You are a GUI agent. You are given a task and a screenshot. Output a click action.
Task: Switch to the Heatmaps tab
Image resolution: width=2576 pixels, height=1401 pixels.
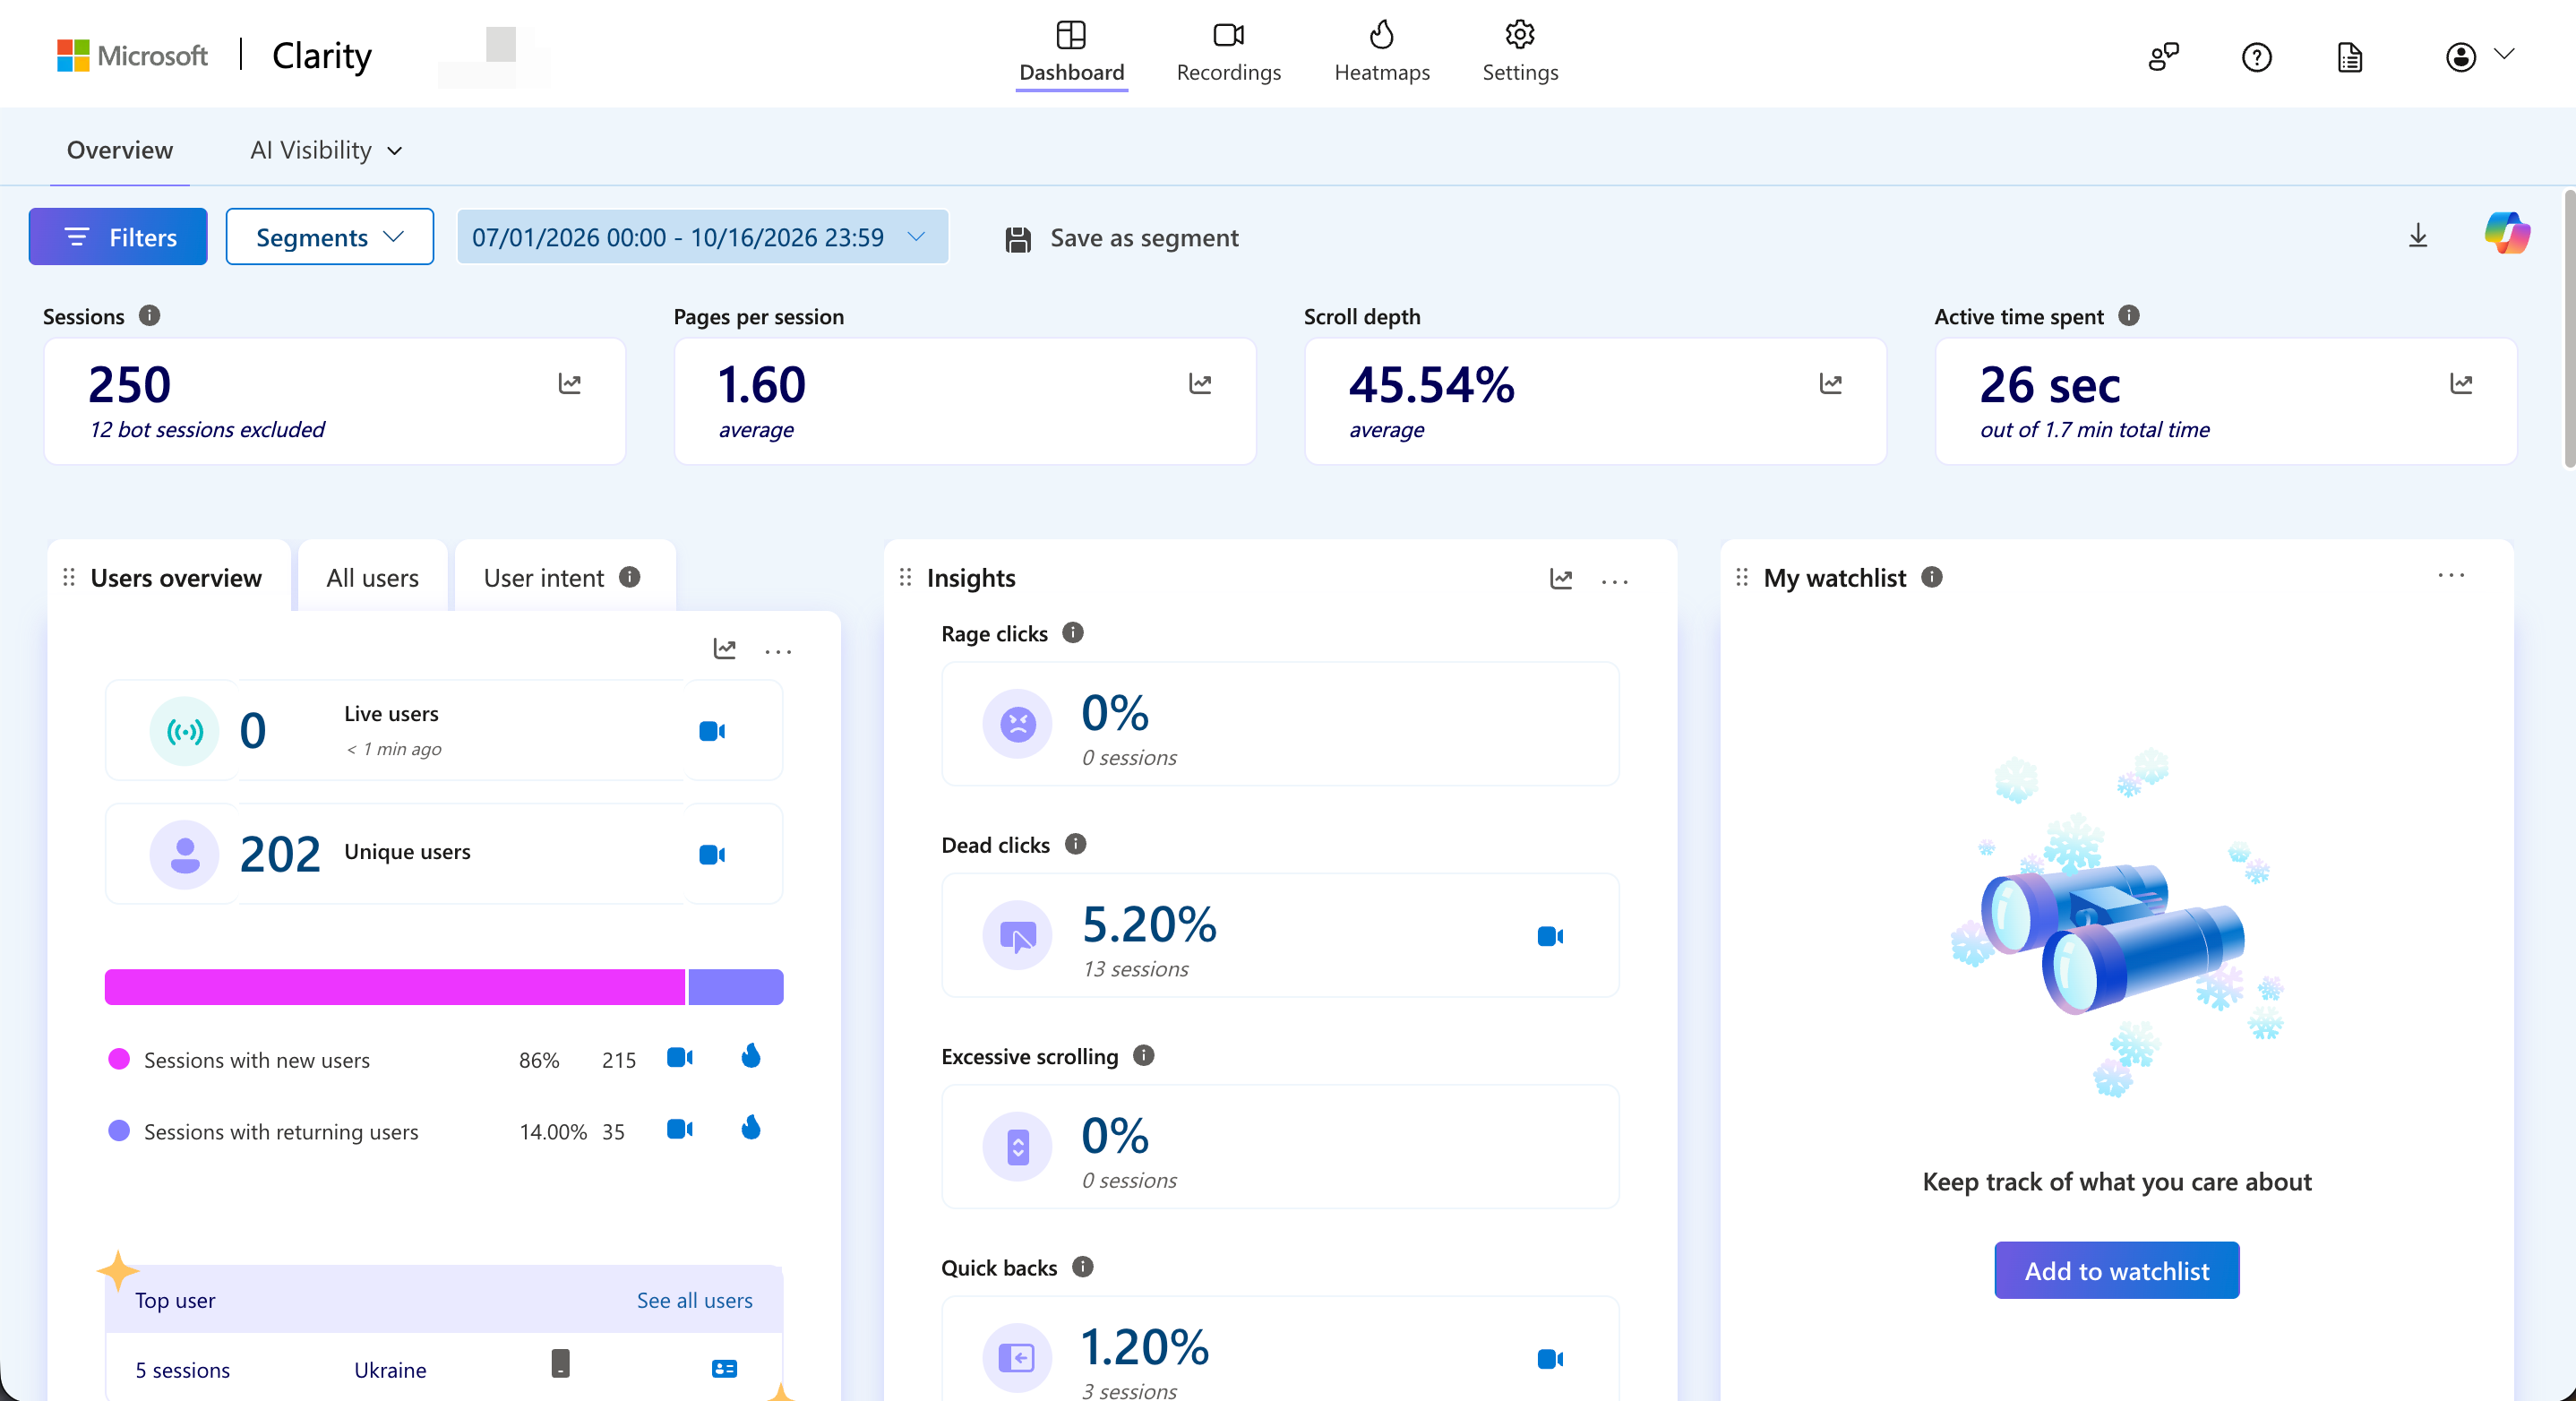point(1382,53)
